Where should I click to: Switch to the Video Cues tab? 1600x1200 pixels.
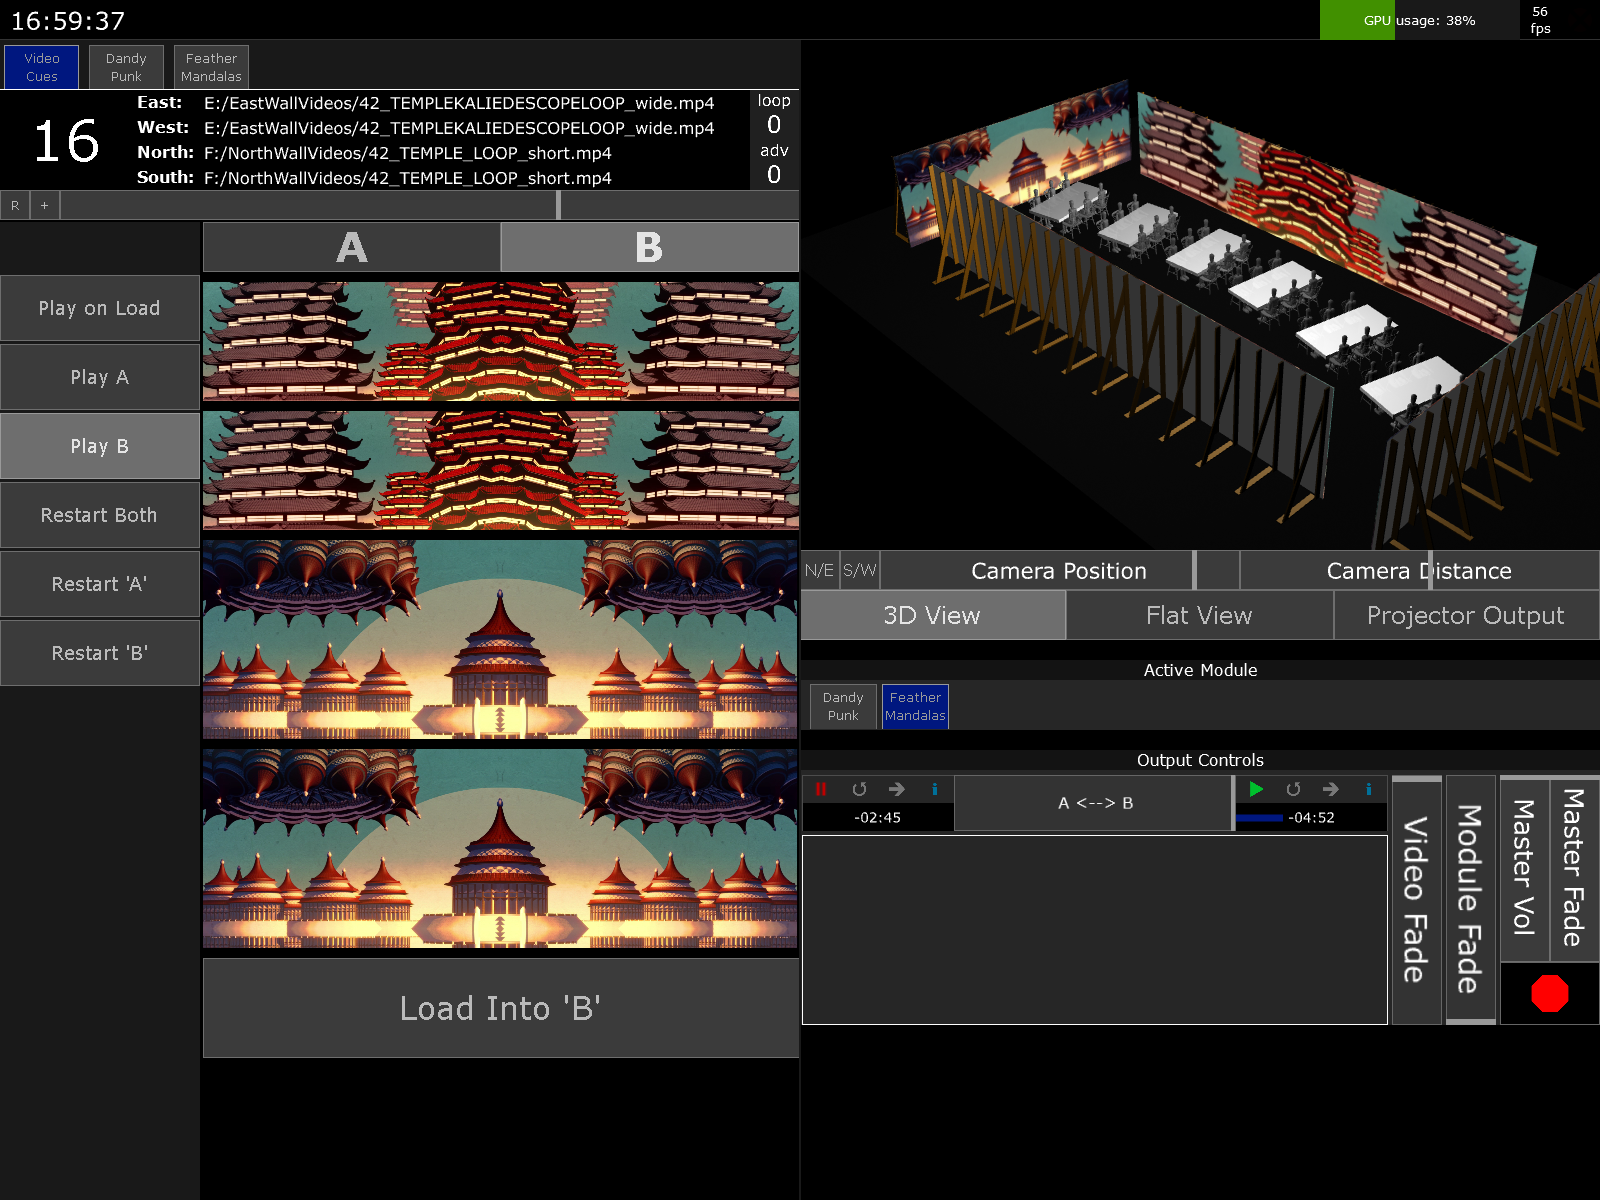[41, 67]
